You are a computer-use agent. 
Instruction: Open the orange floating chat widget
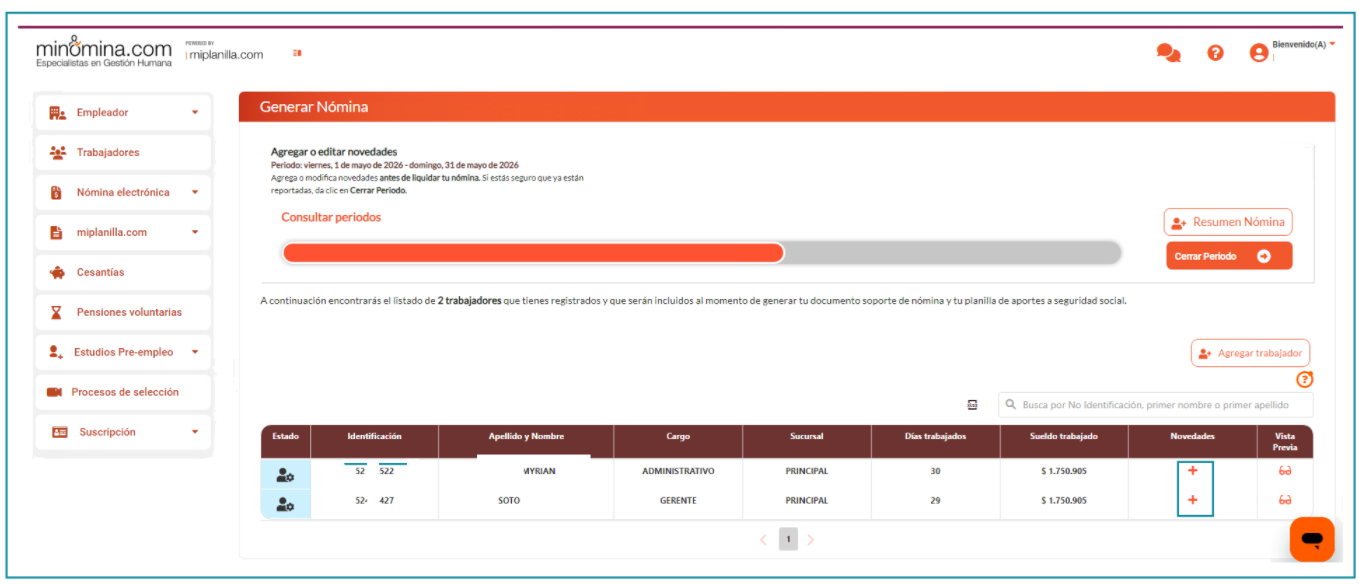pyautogui.click(x=1312, y=540)
